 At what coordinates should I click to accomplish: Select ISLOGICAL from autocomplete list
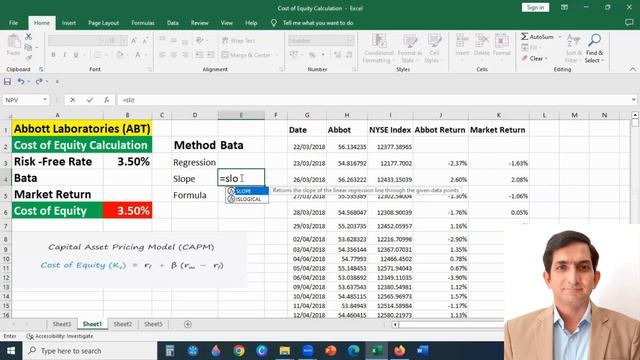point(247,199)
